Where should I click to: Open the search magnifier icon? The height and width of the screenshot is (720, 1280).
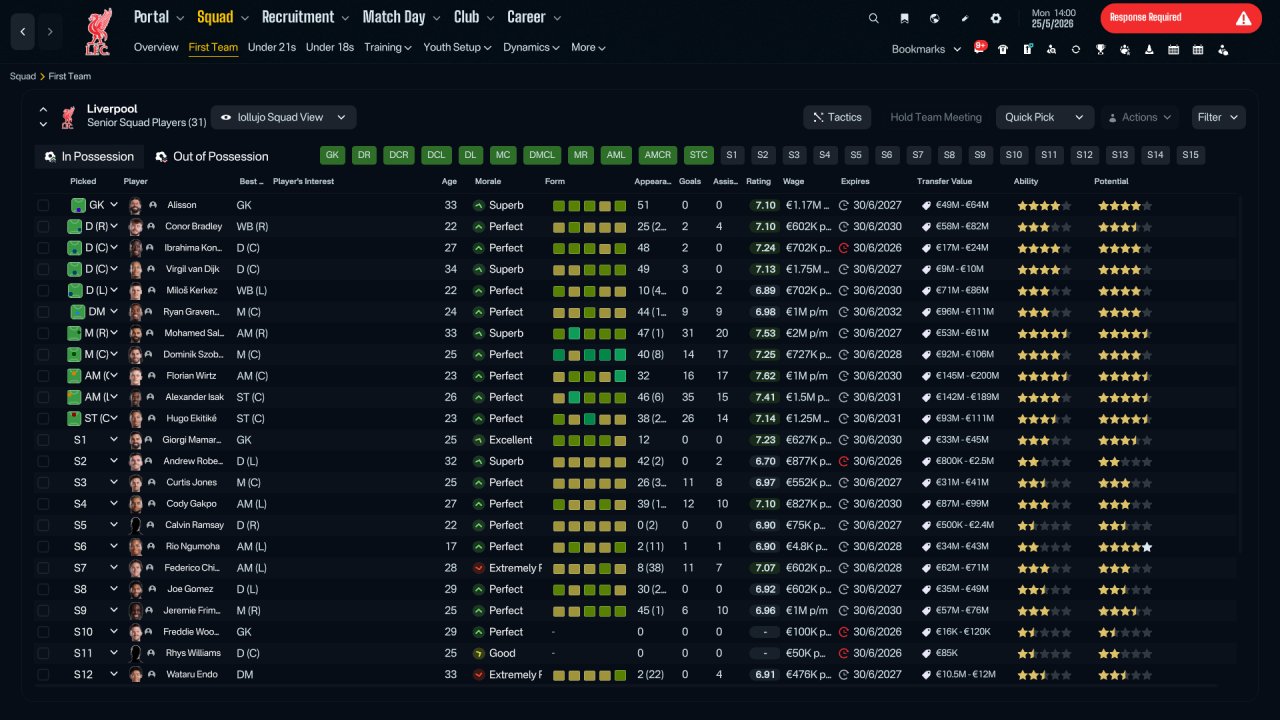[x=873, y=18]
